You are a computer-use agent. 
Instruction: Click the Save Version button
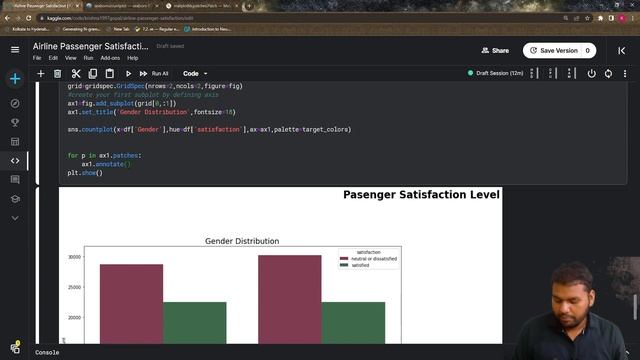554,51
